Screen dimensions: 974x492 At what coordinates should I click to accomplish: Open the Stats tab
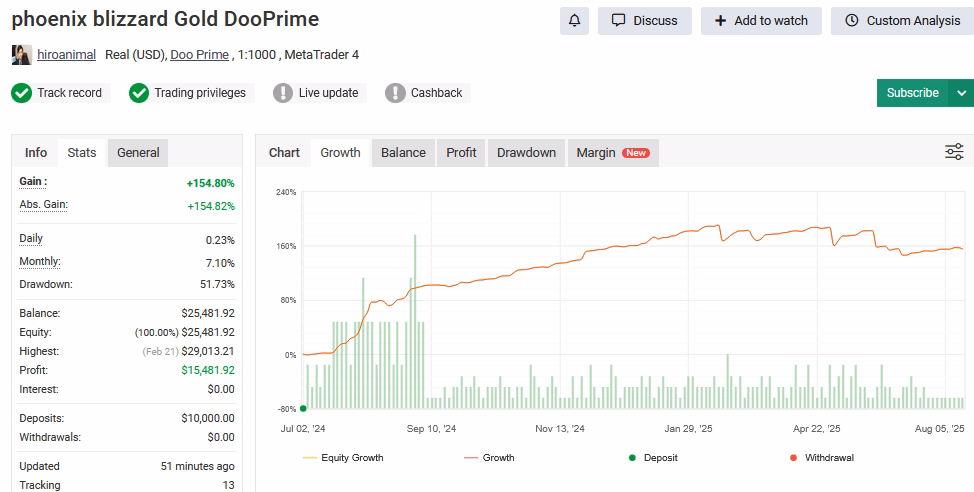82,153
